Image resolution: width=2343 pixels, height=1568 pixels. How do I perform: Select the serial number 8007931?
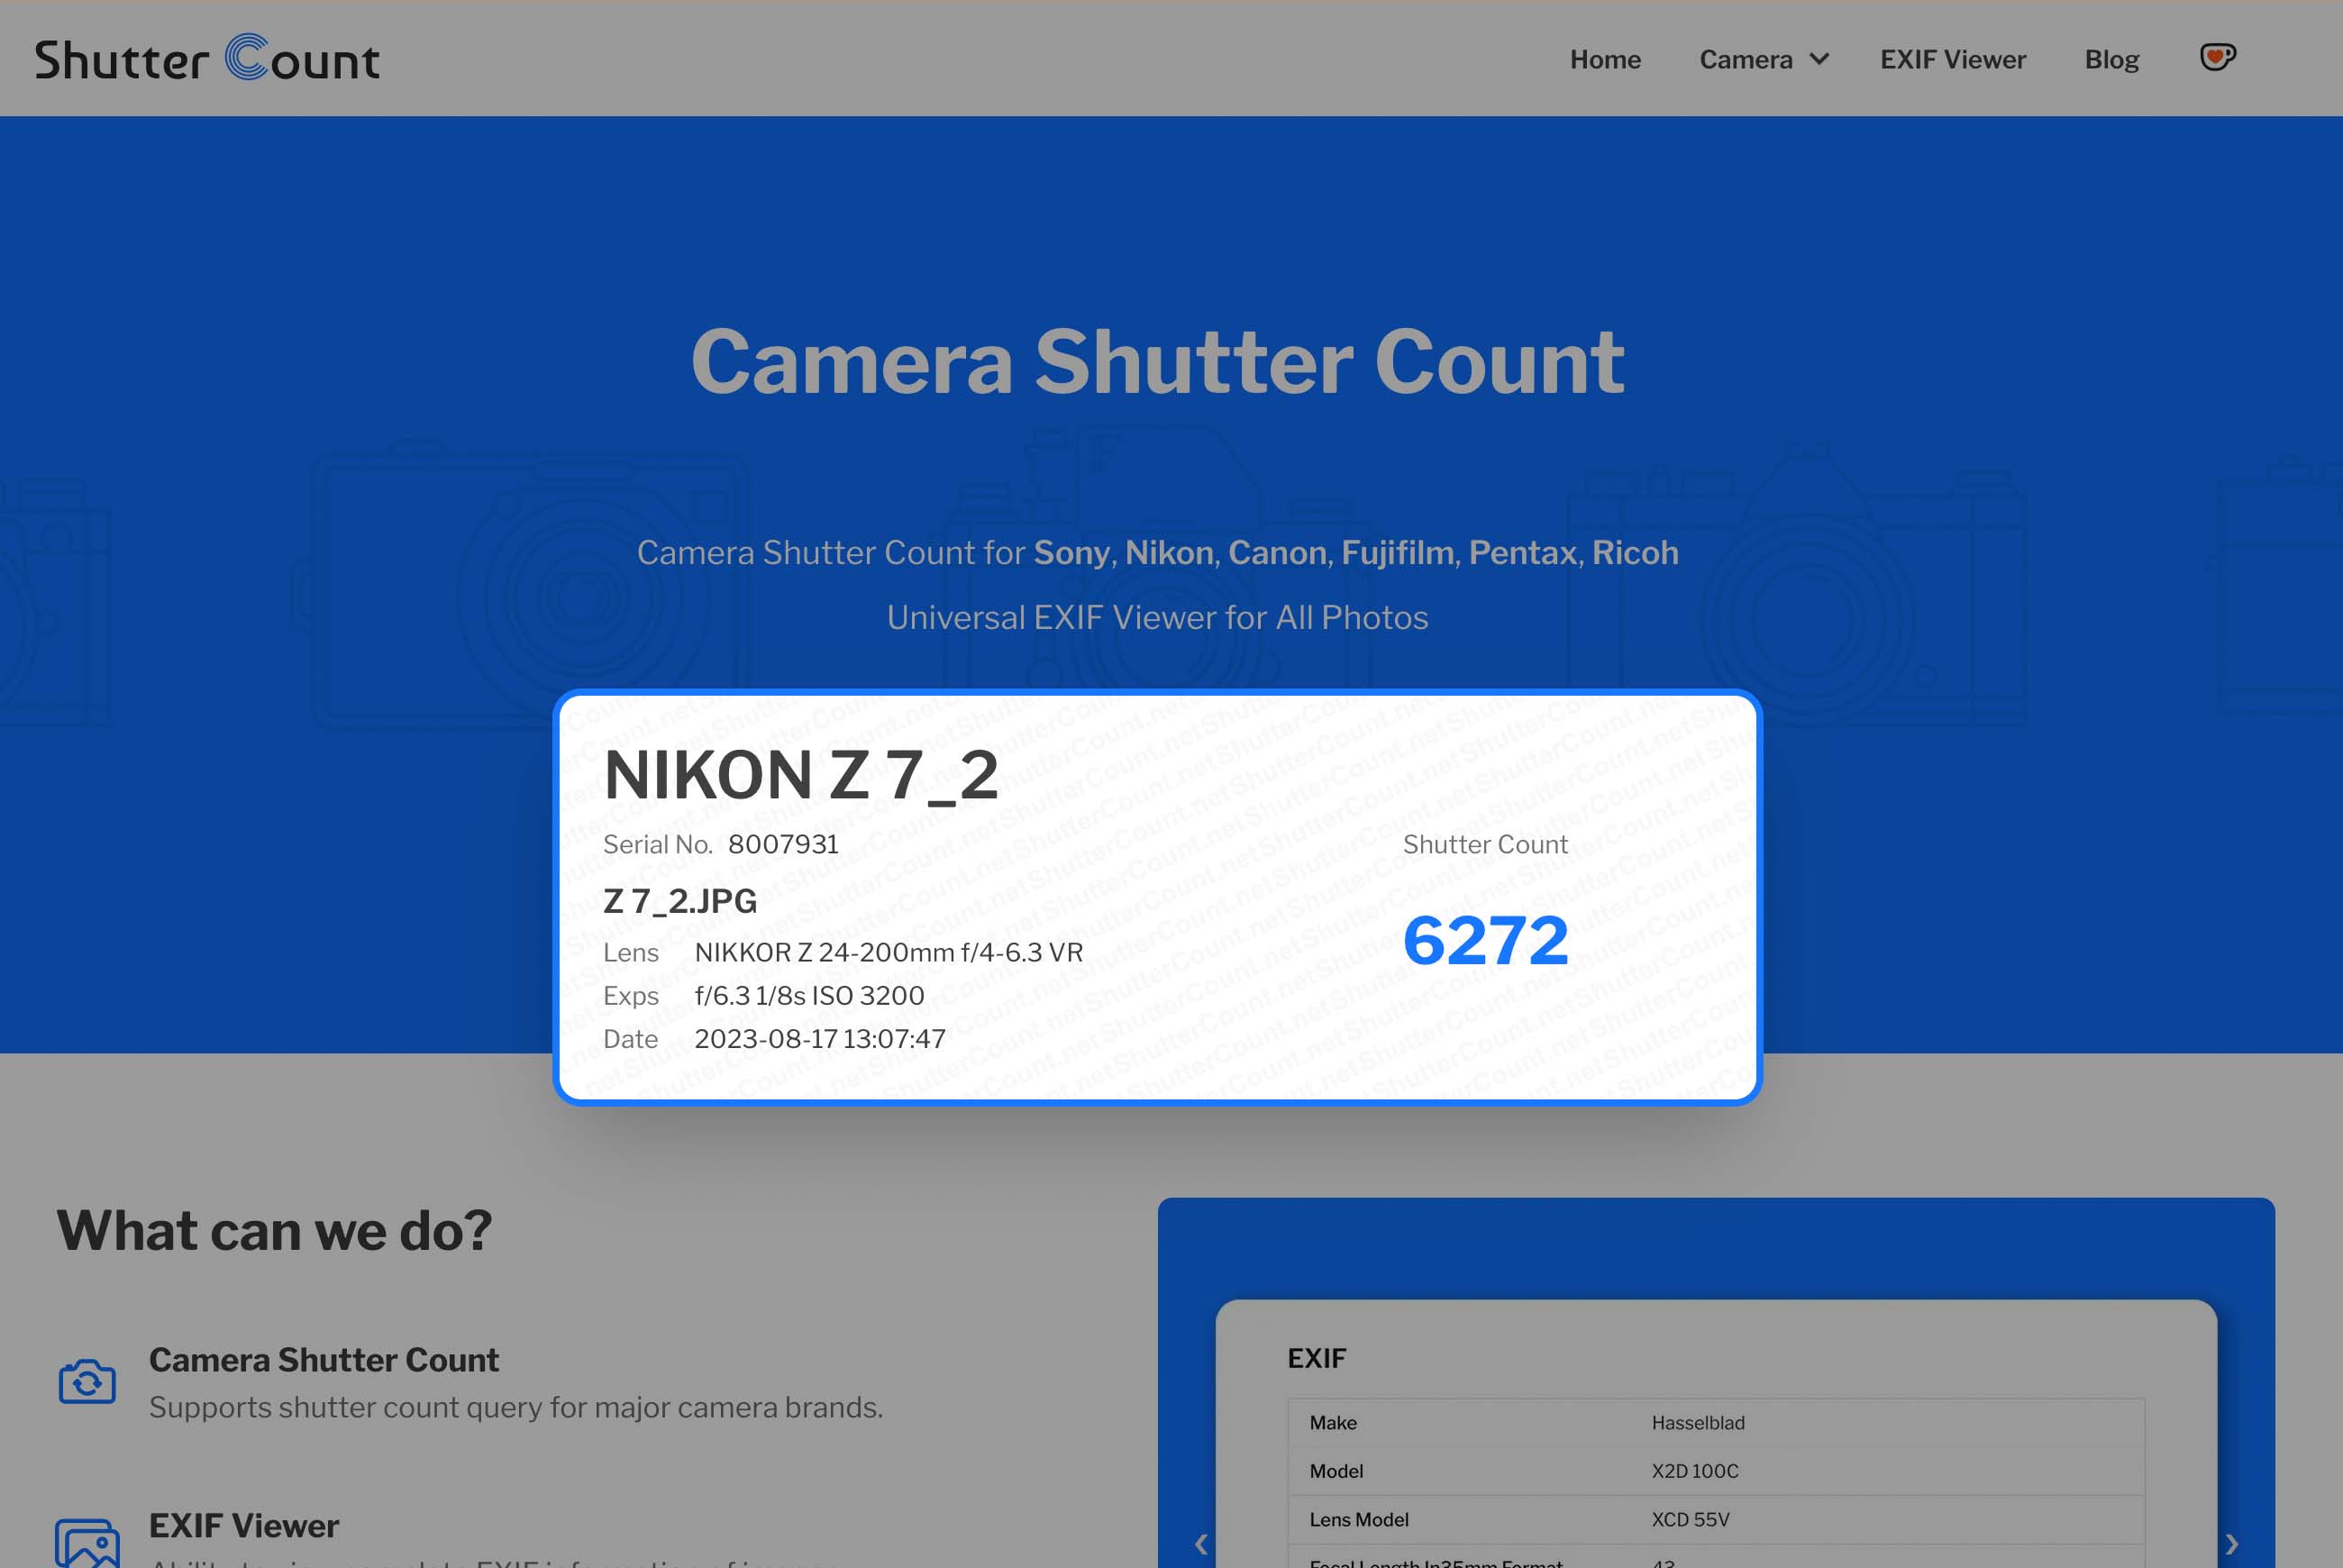(783, 844)
